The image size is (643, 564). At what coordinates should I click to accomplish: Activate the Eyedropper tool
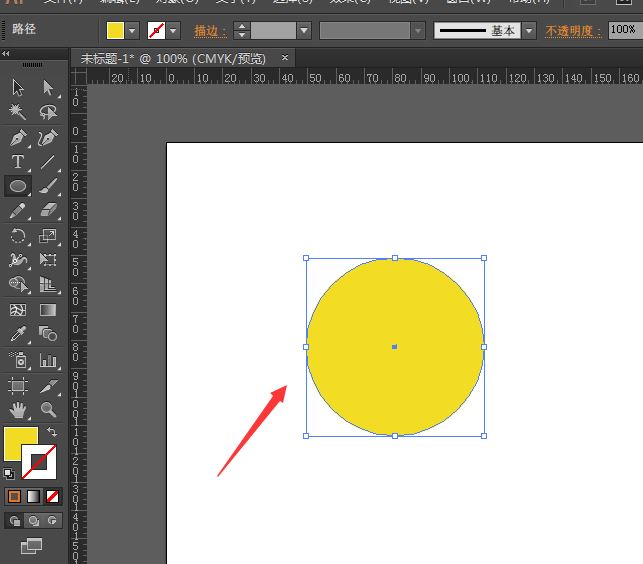(x=18, y=335)
